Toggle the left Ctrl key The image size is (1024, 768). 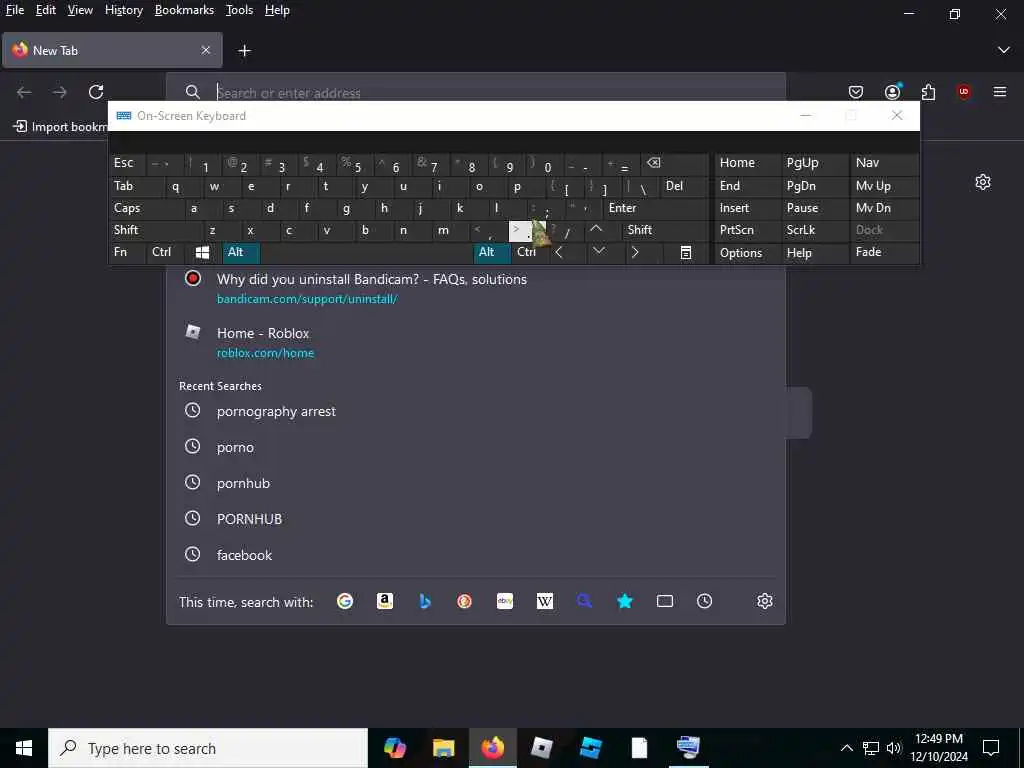tap(166, 252)
